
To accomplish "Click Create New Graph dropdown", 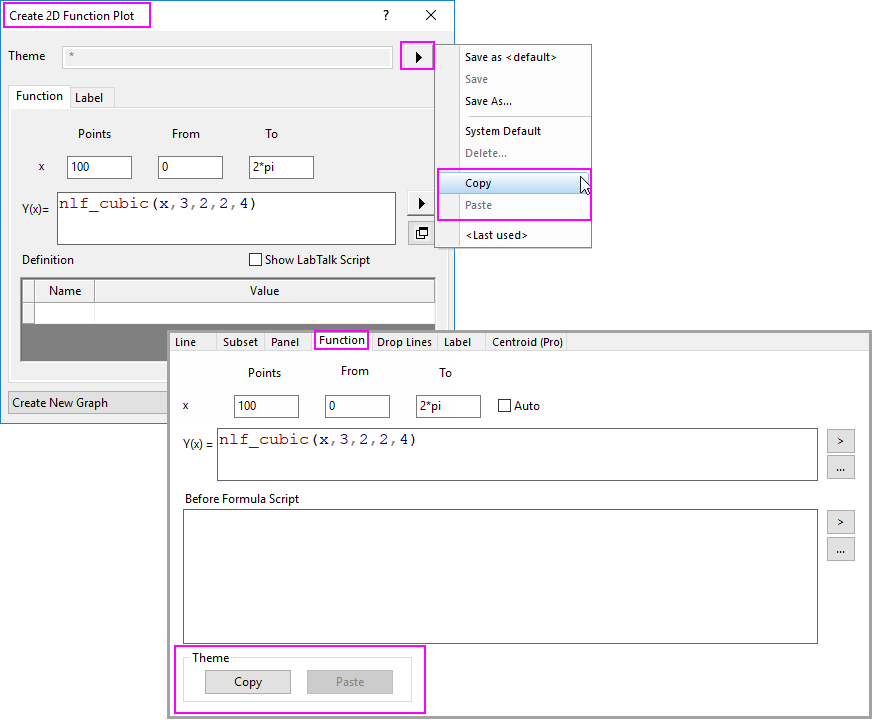I will tap(87, 403).
